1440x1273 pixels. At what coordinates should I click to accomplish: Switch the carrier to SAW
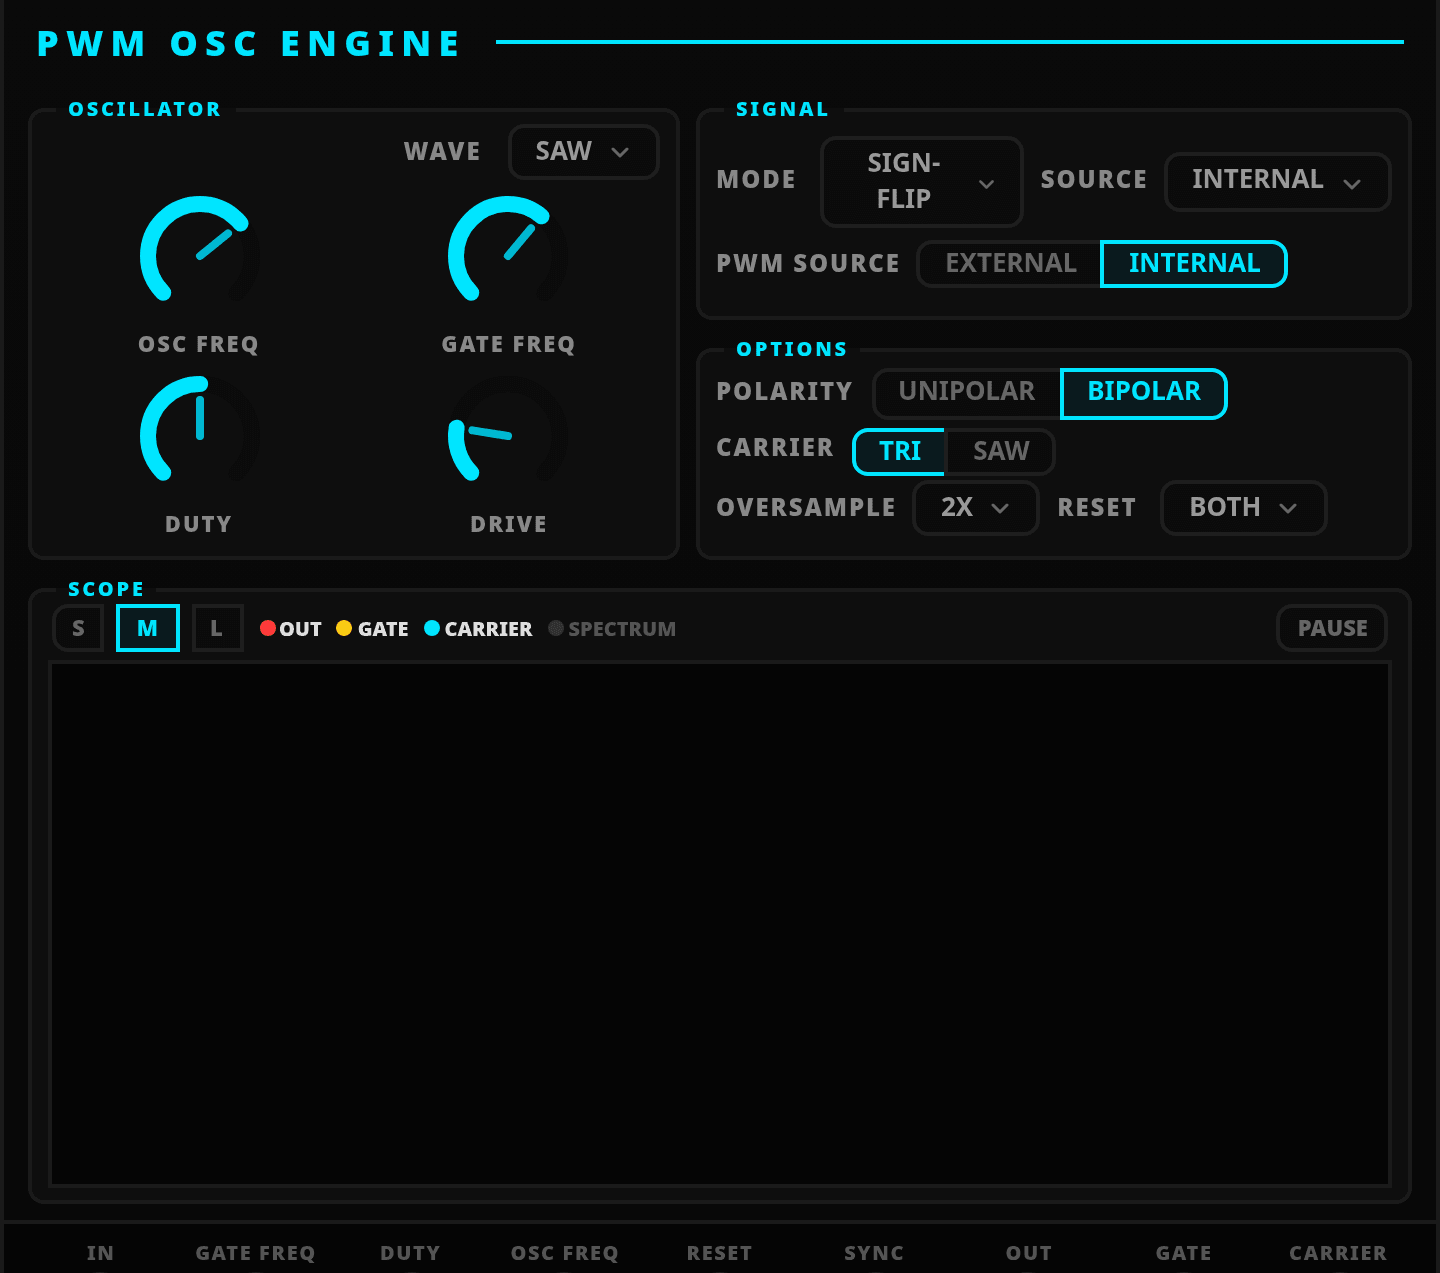(1000, 451)
